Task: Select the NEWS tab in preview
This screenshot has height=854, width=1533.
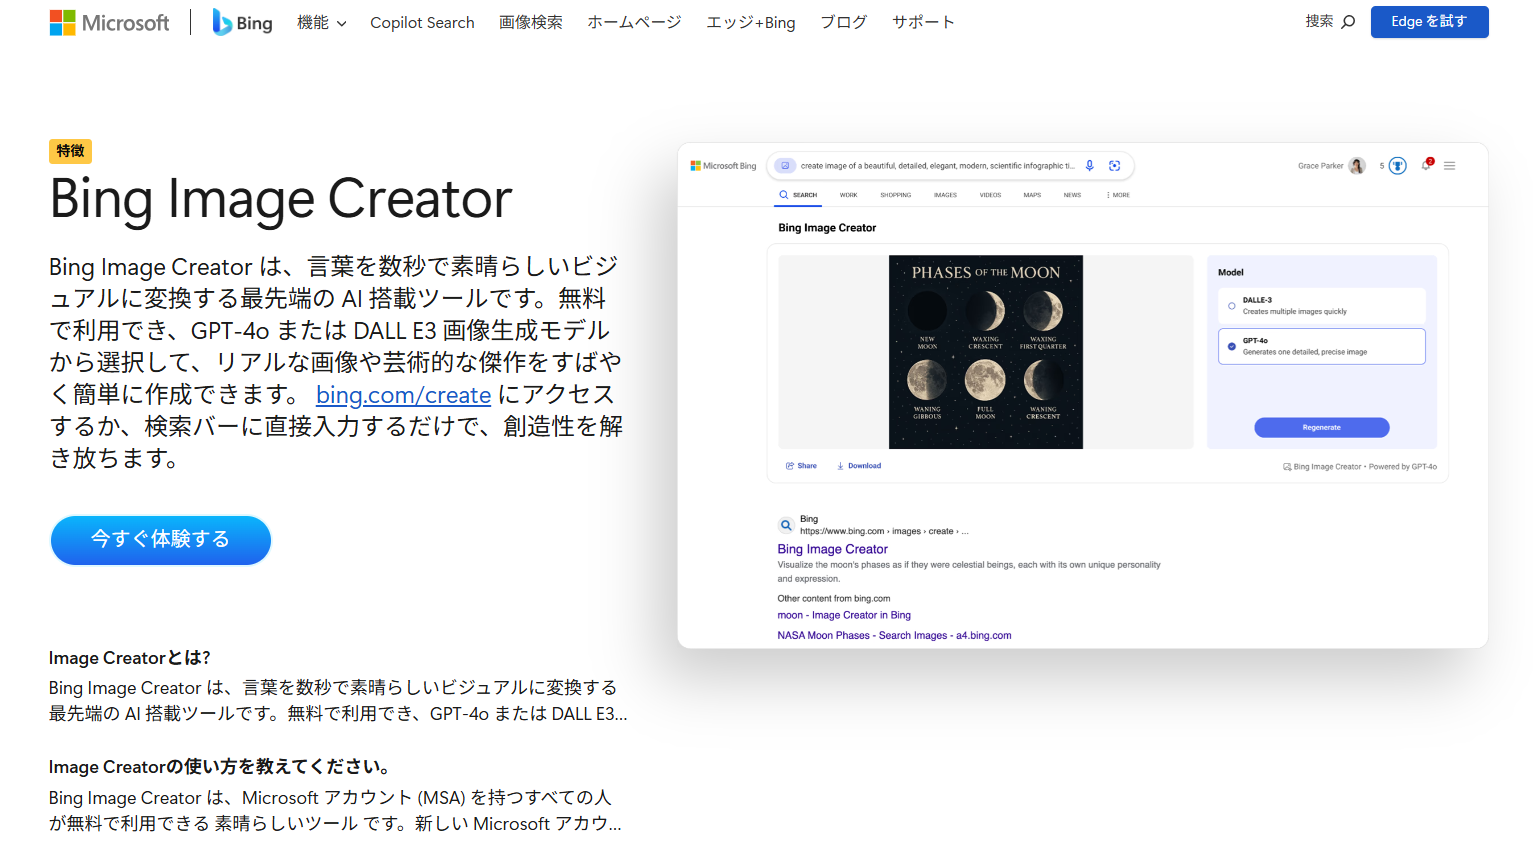Action: pyautogui.click(x=1073, y=195)
